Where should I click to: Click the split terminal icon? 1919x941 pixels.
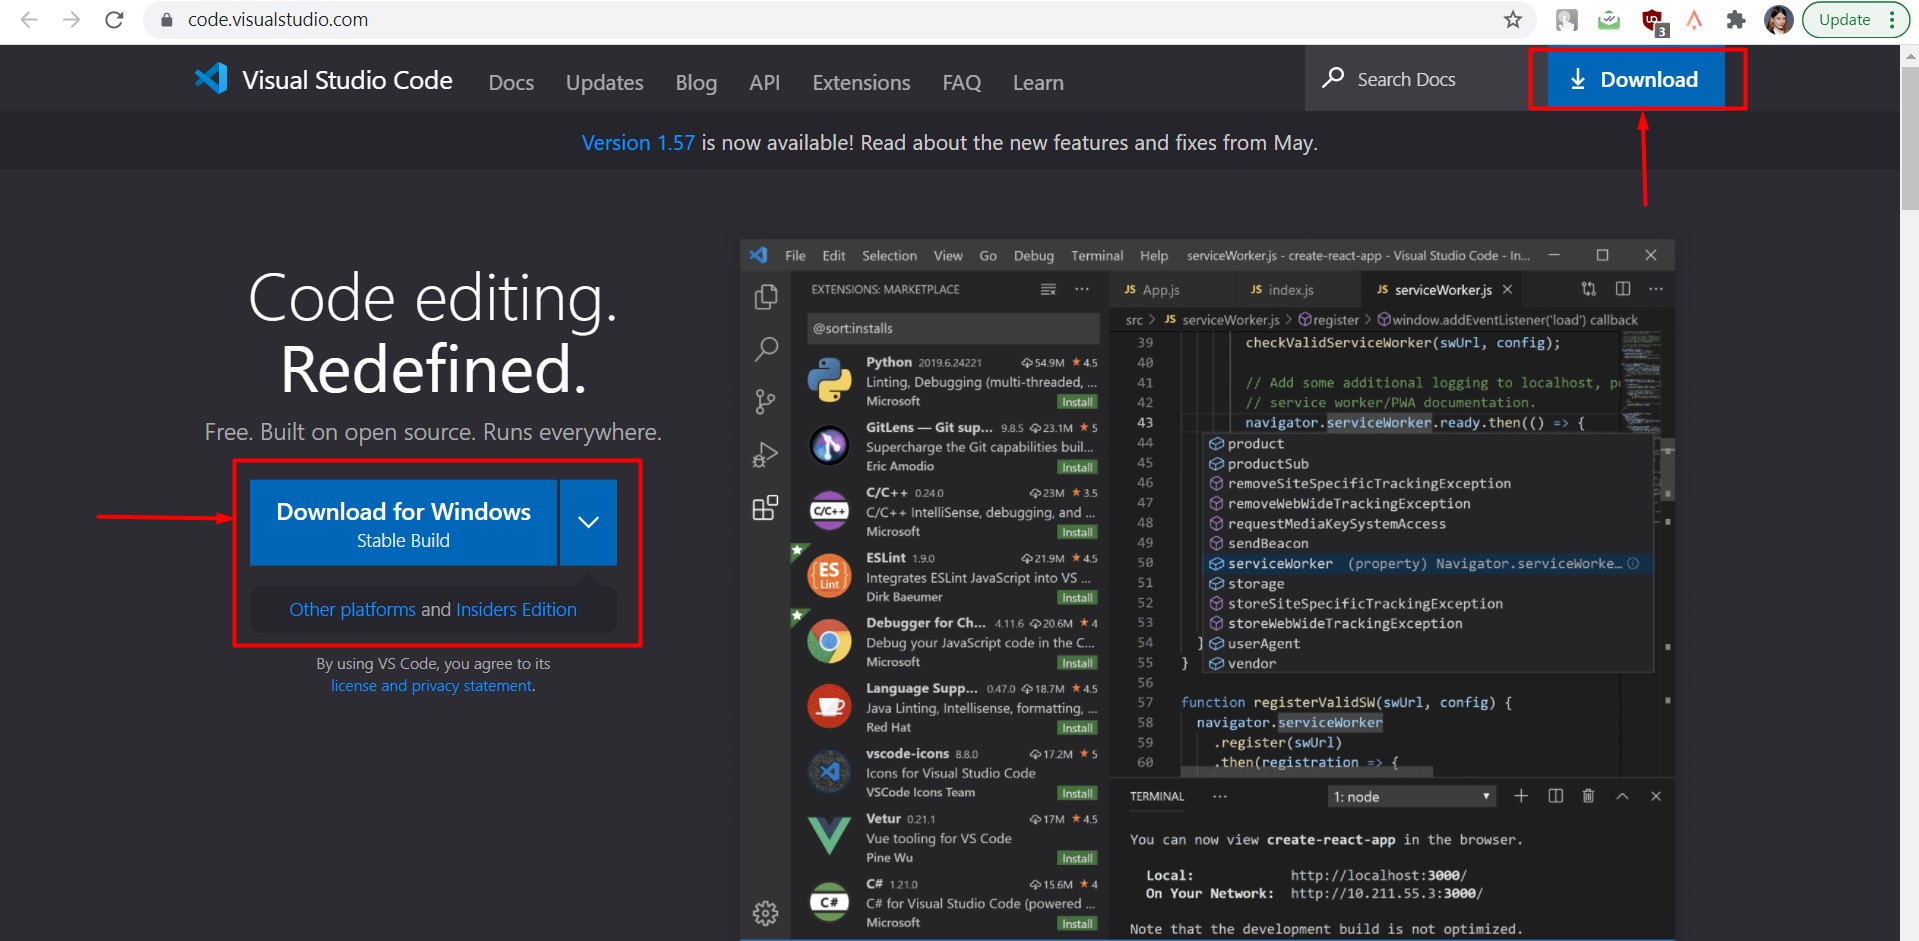click(x=1555, y=796)
